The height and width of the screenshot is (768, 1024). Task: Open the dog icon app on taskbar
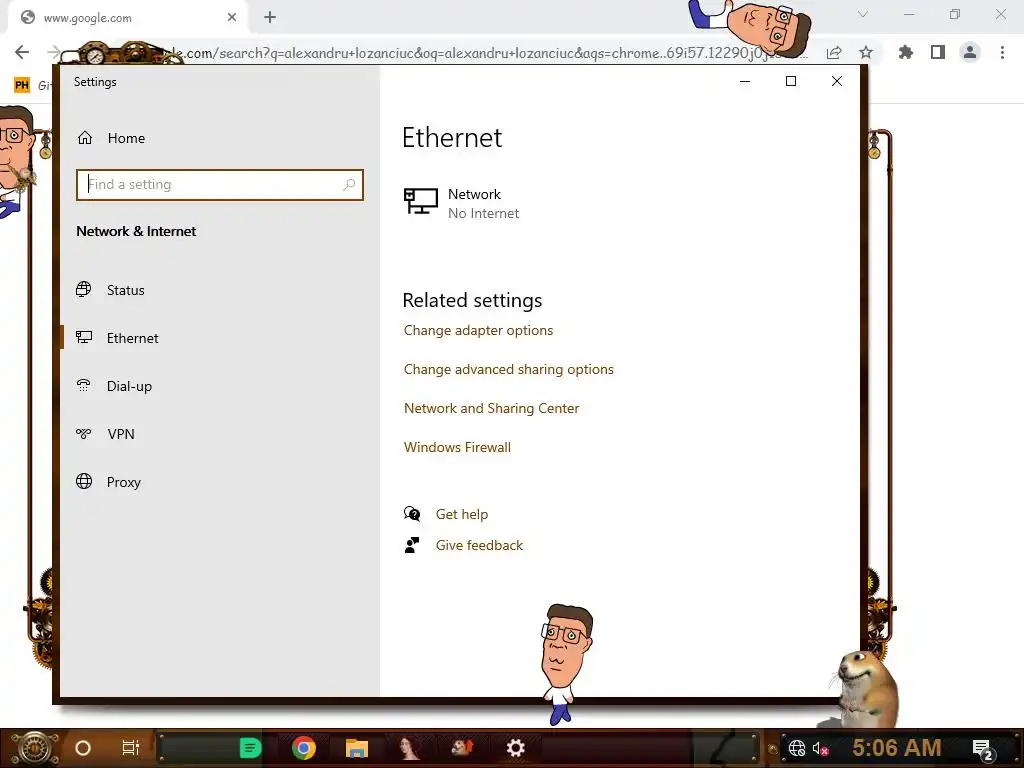462,748
